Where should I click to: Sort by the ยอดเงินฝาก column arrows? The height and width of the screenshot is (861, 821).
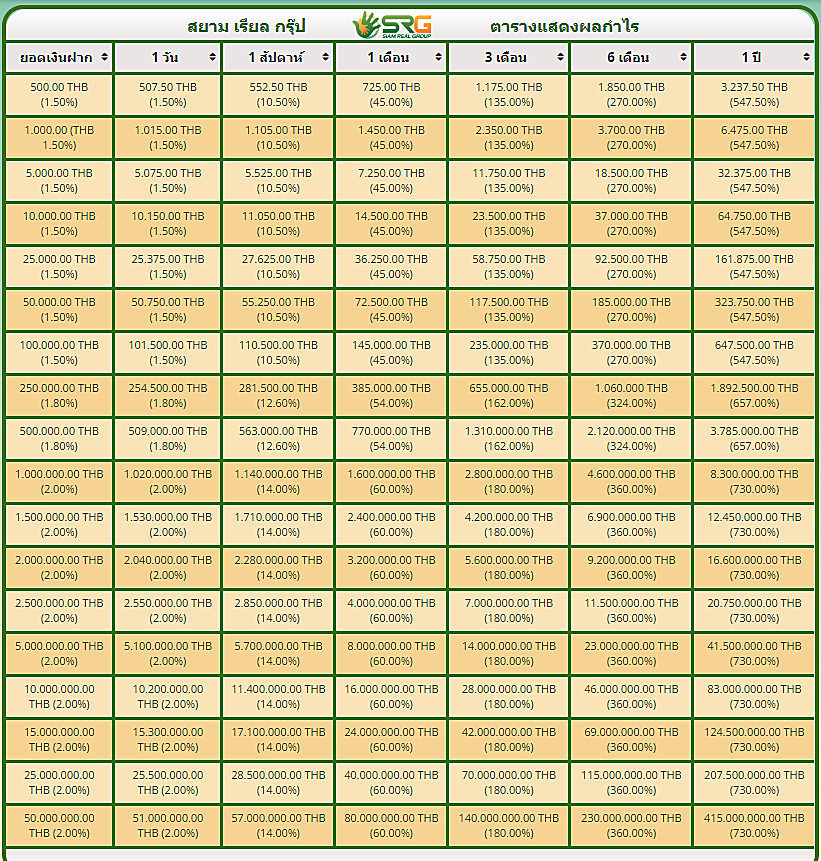(104, 57)
